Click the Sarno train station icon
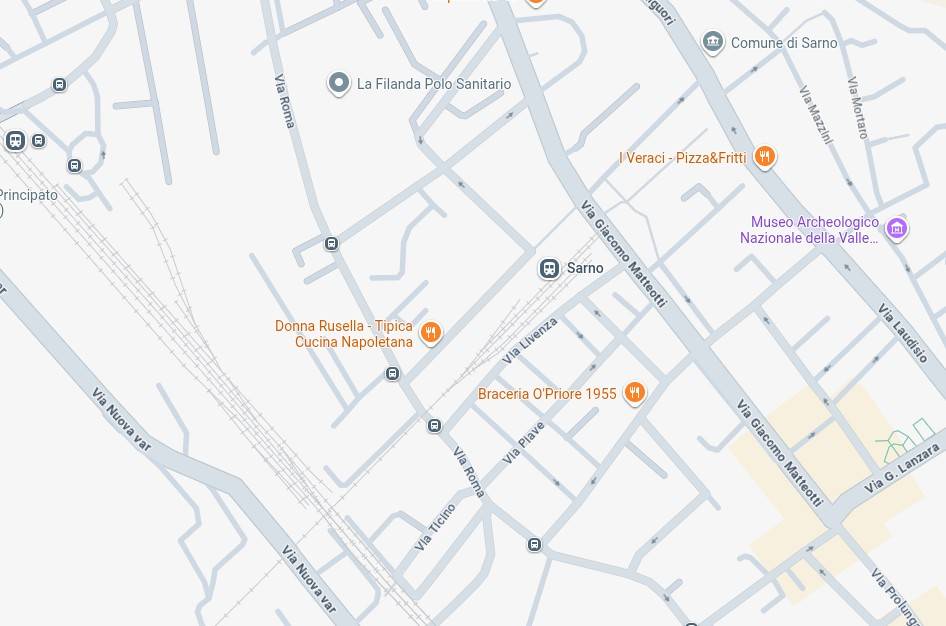Screen dimensions: 946x626 pyautogui.click(x=549, y=268)
